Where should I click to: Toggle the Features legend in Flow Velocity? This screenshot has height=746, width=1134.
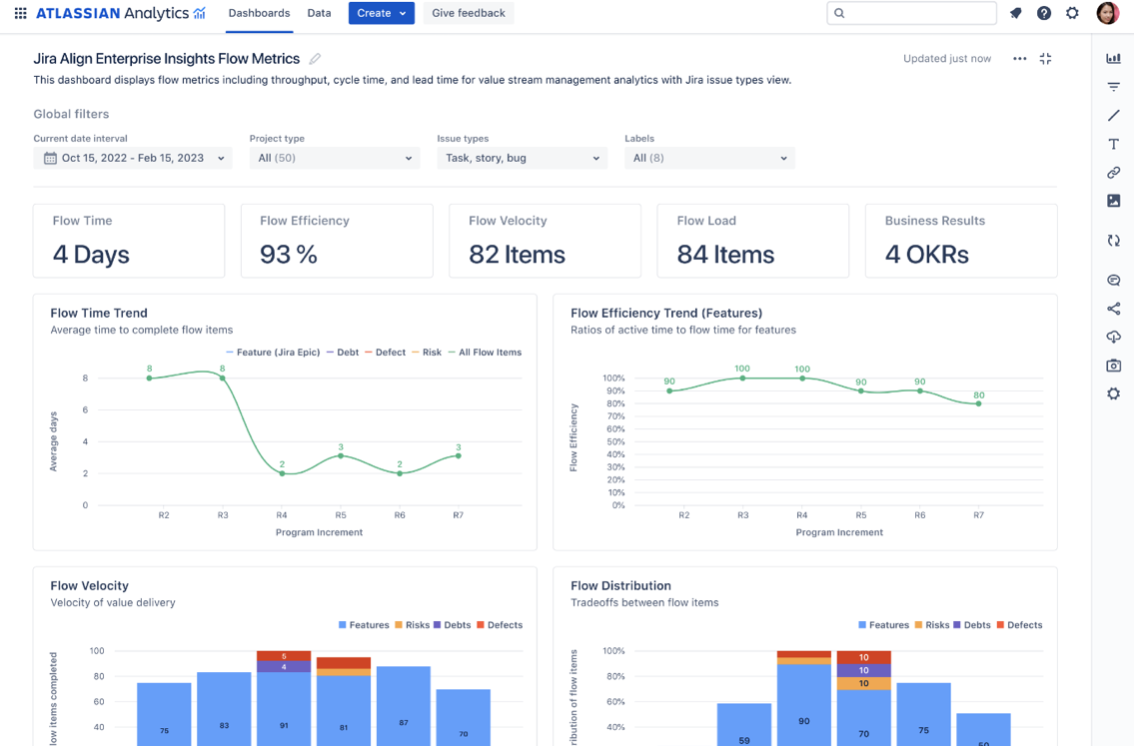366,624
